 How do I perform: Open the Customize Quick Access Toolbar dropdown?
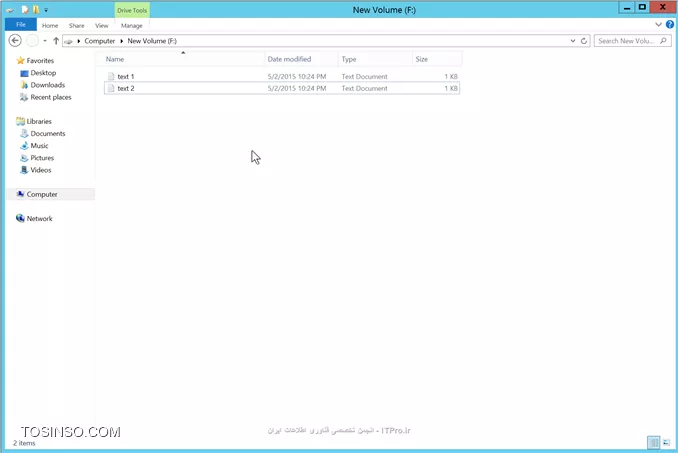46,10
